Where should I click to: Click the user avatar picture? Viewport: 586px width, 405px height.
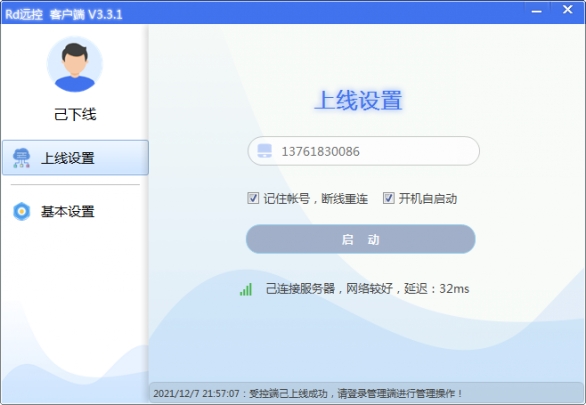[75, 64]
